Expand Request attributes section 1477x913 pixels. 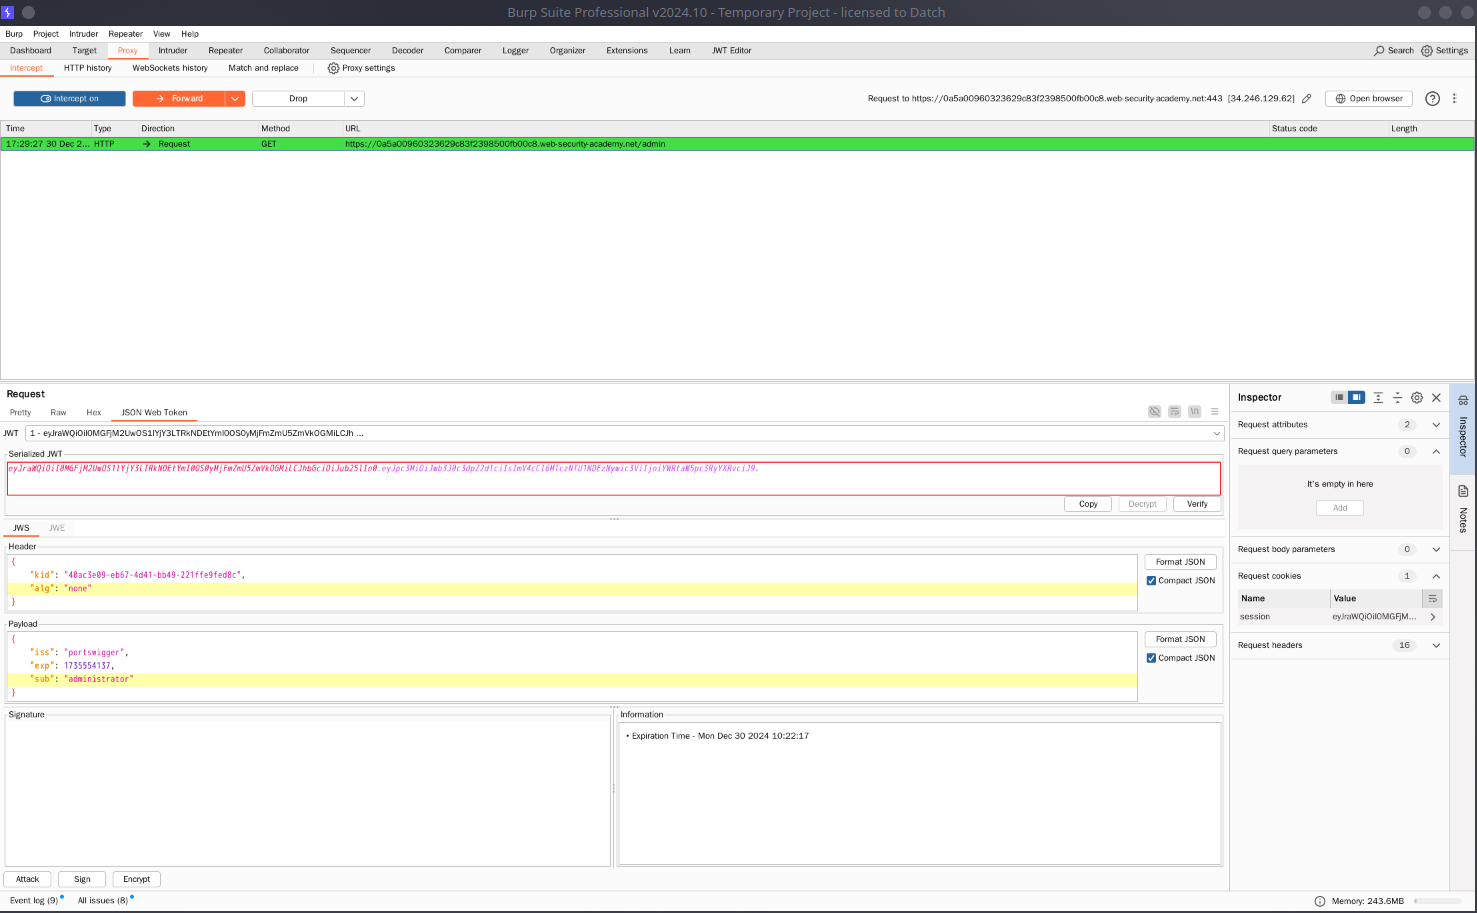[1436, 425]
